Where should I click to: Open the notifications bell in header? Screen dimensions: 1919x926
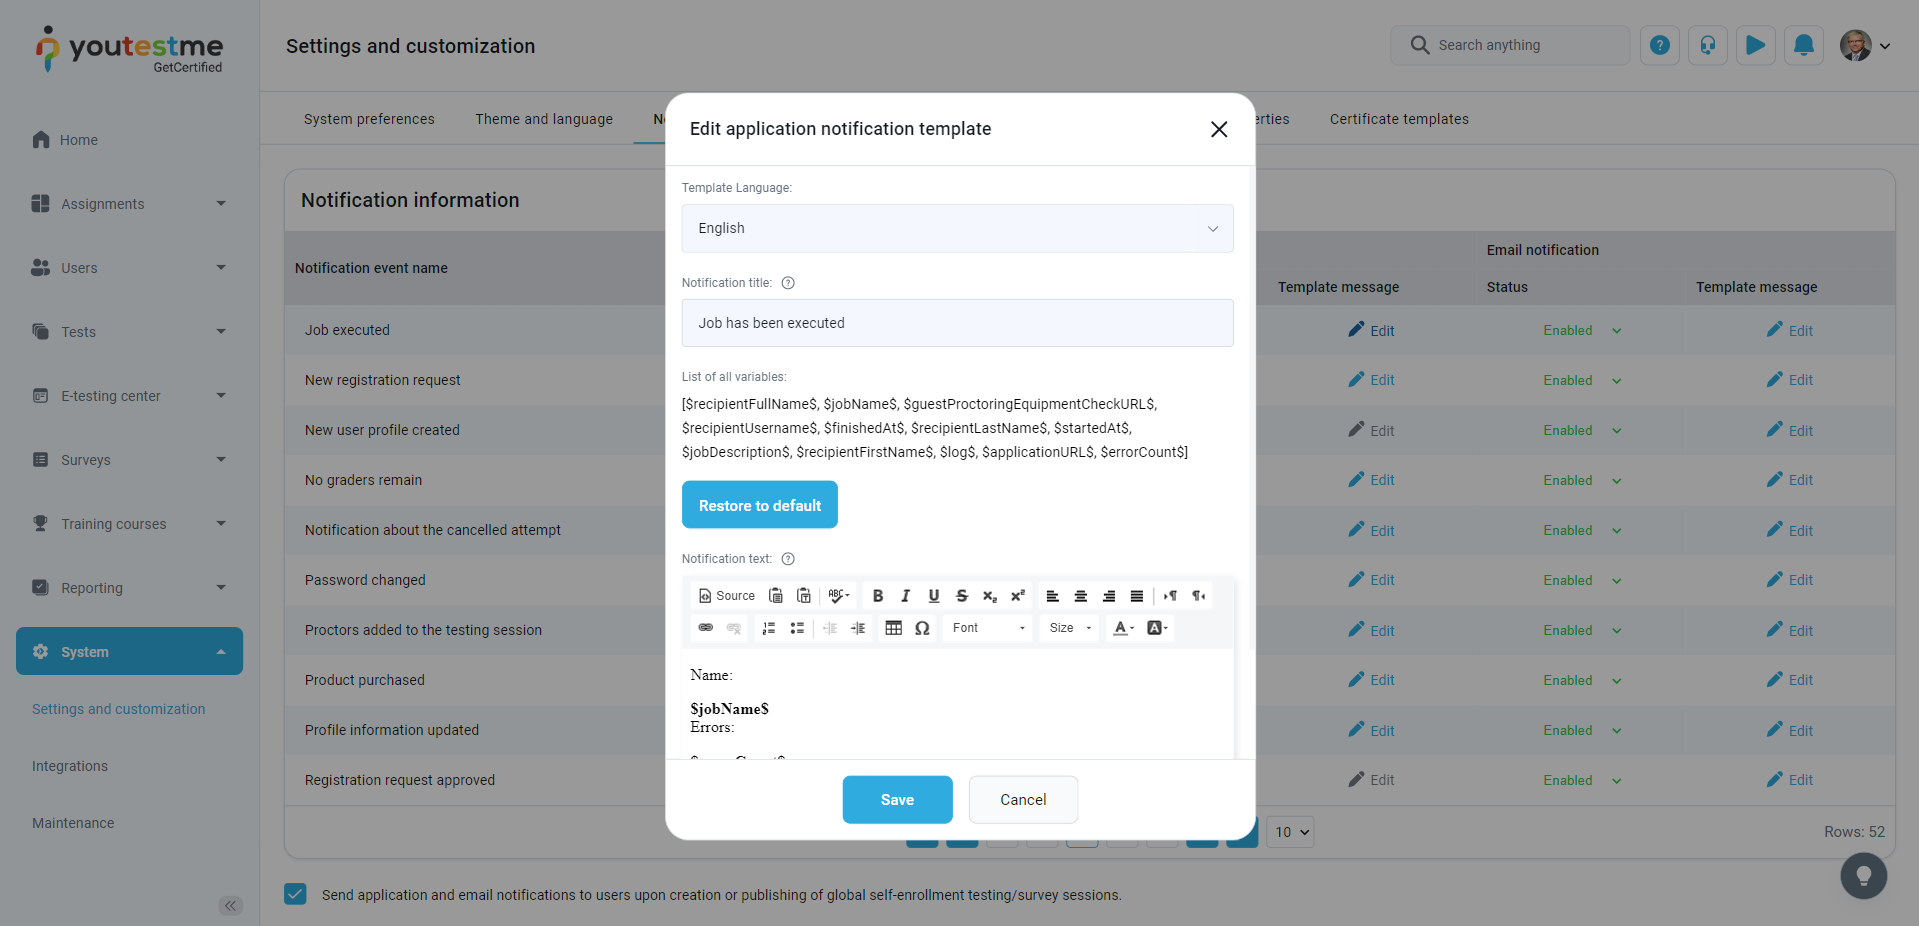point(1804,45)
